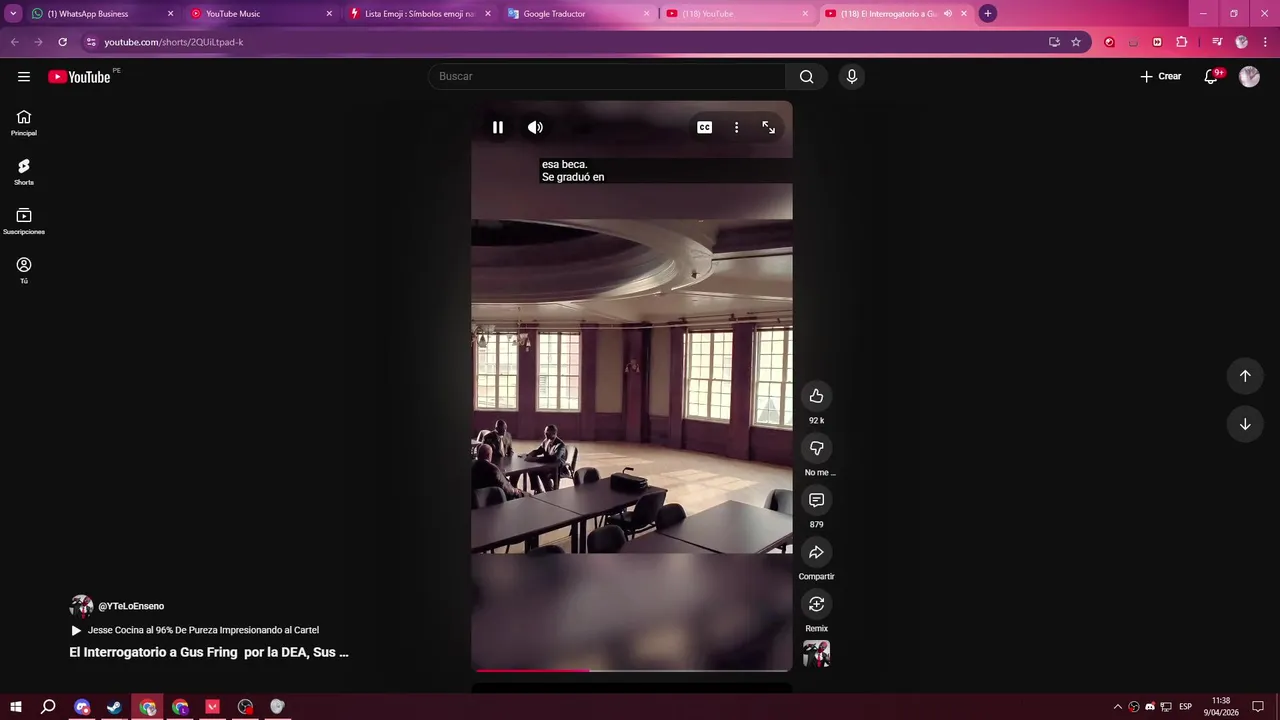Open the YouTube hamburger guide menu

[24, 77]
